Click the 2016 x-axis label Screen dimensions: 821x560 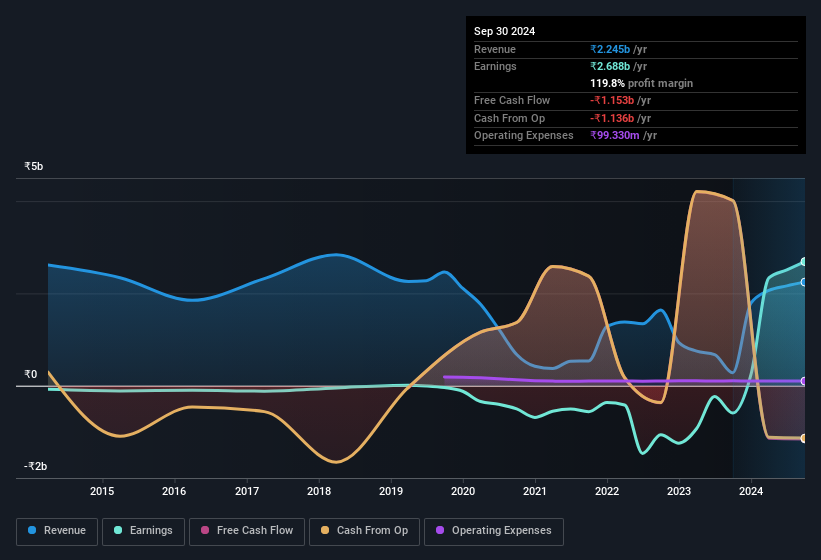[174, 491]
